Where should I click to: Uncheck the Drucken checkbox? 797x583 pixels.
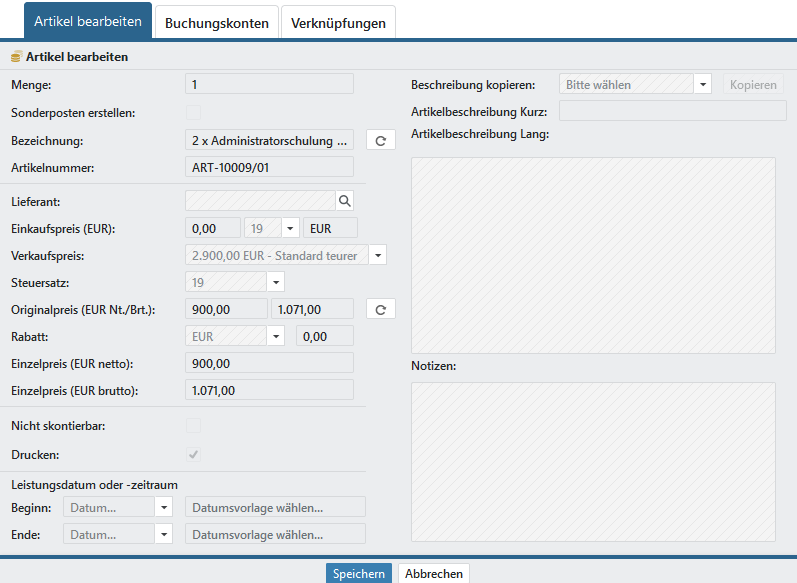click(194, 455)
